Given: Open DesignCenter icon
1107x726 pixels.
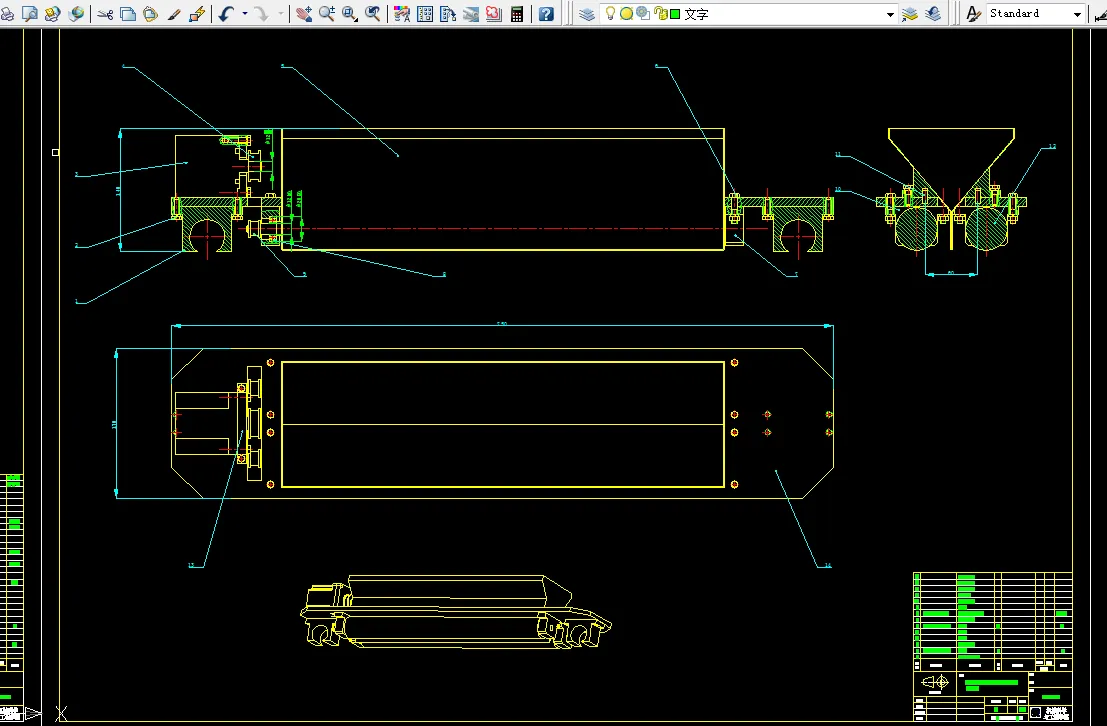Looking at the screenshot, I should pos(425,13).
